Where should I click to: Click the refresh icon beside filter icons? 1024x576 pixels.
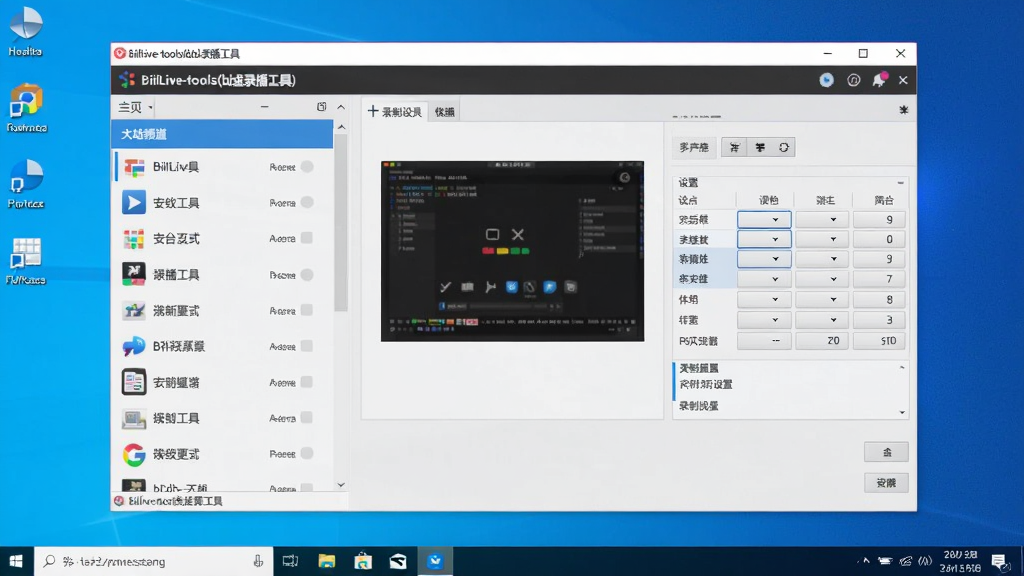coord(784,148)
